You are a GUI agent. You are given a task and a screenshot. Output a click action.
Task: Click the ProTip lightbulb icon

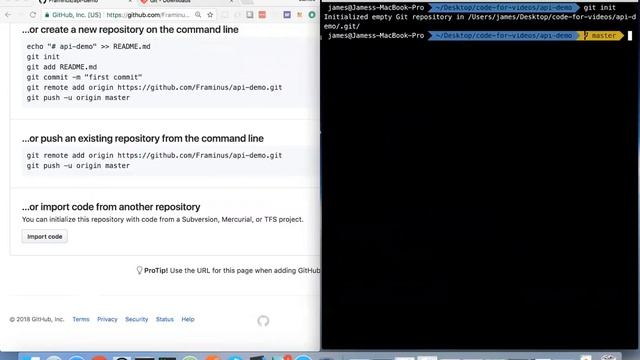click(x=139, y=270)
